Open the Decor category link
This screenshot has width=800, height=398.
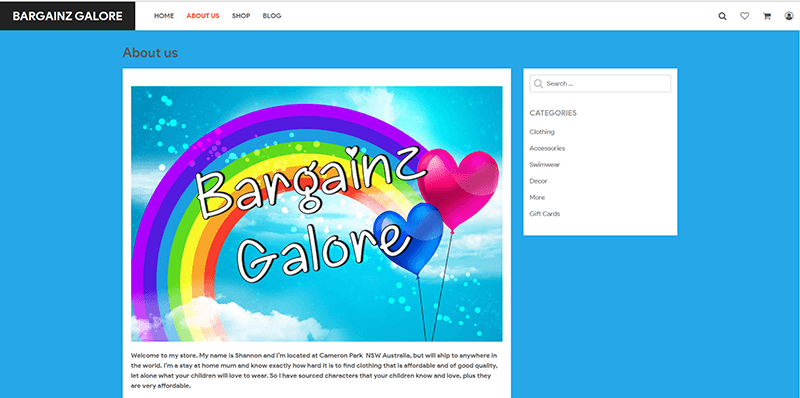pos(538,181)
